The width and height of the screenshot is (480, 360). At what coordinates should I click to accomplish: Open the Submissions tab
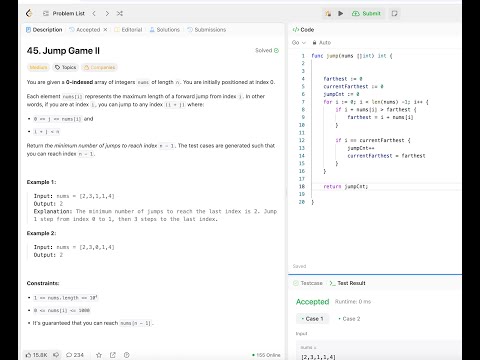tap(207, 30)
